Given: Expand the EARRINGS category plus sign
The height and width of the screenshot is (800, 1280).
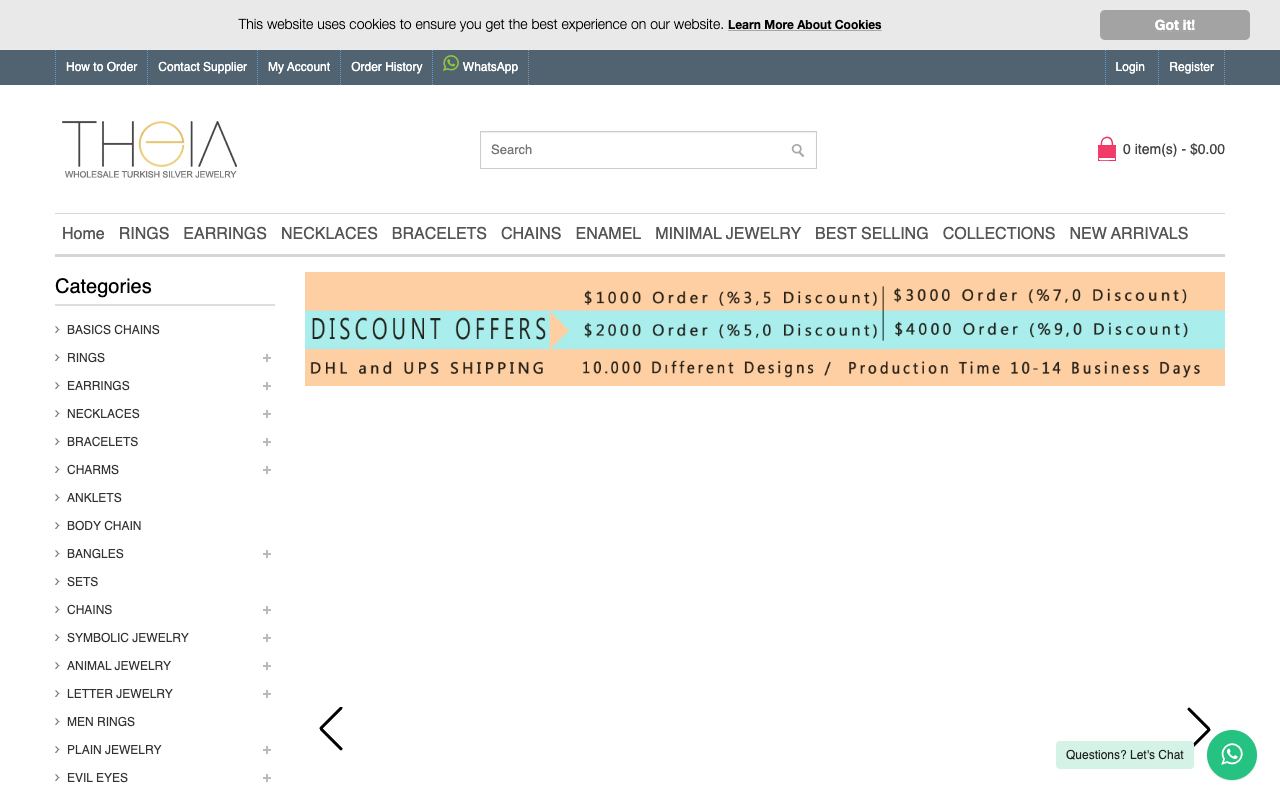Looking at the screenshot, I should point(267,386).
